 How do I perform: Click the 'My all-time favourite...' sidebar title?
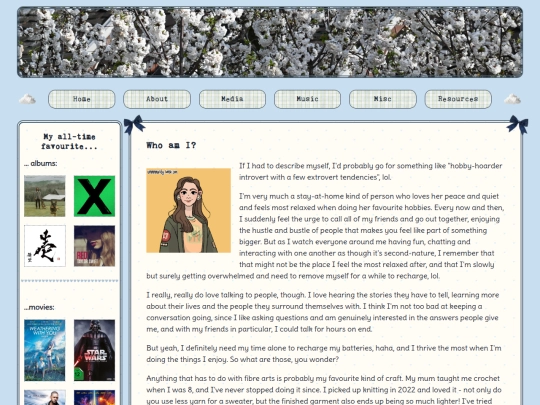point(69,142)
